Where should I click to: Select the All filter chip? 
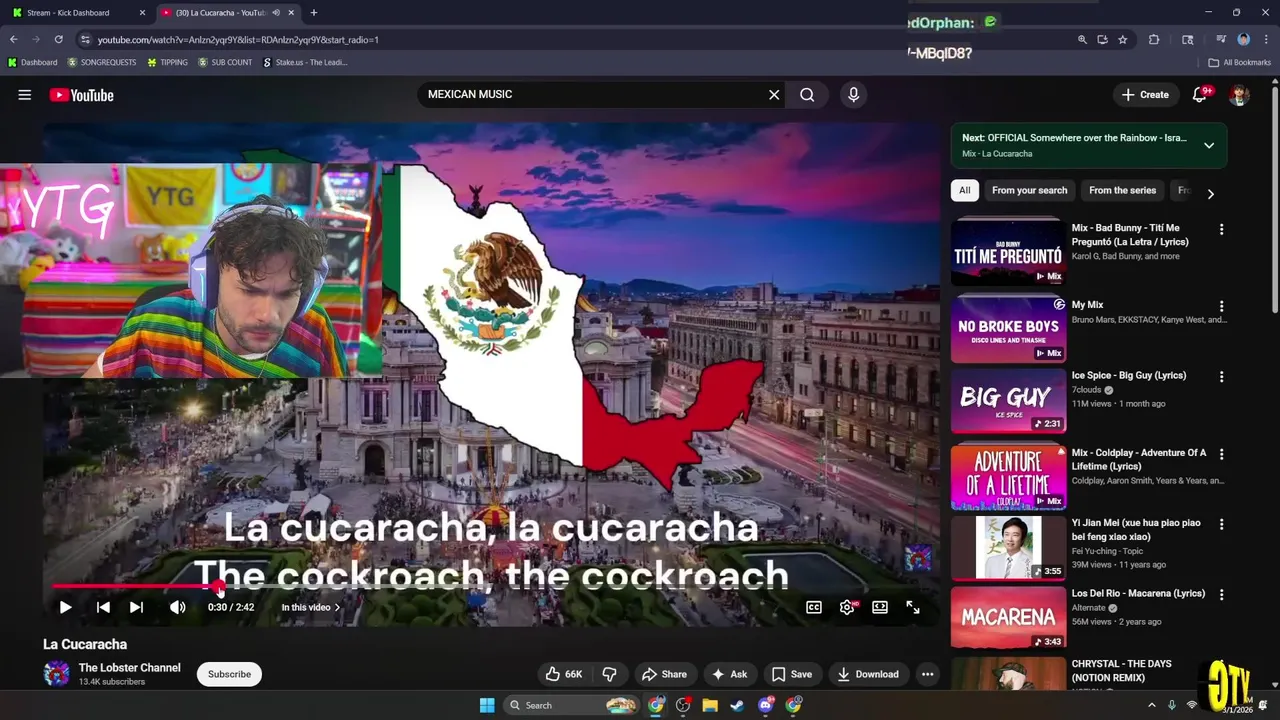pos(964,190)
